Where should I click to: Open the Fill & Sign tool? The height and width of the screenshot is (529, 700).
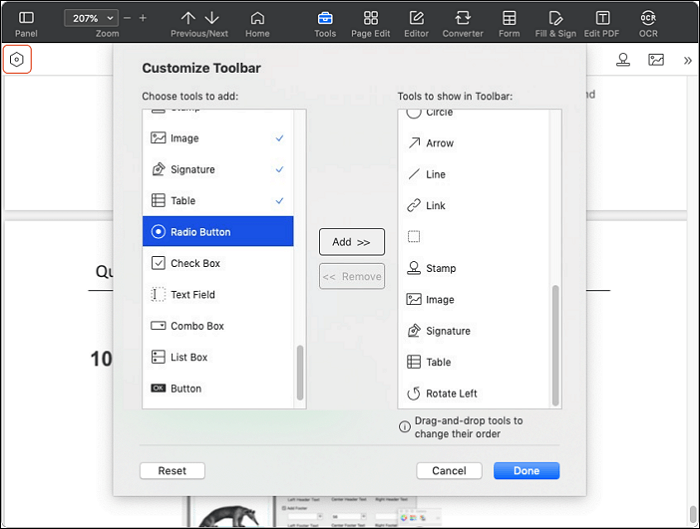tap(555, 22)
